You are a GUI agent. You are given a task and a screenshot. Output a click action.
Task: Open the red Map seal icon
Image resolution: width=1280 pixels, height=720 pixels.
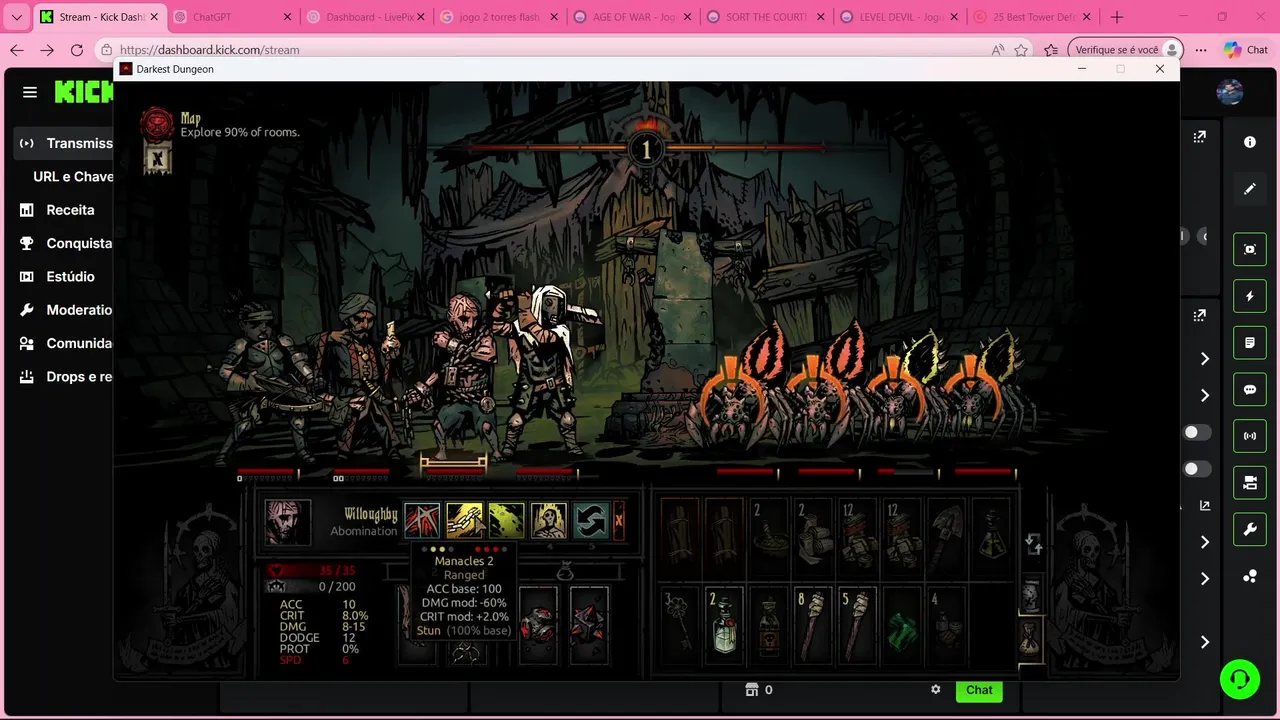tap(157, 123)
